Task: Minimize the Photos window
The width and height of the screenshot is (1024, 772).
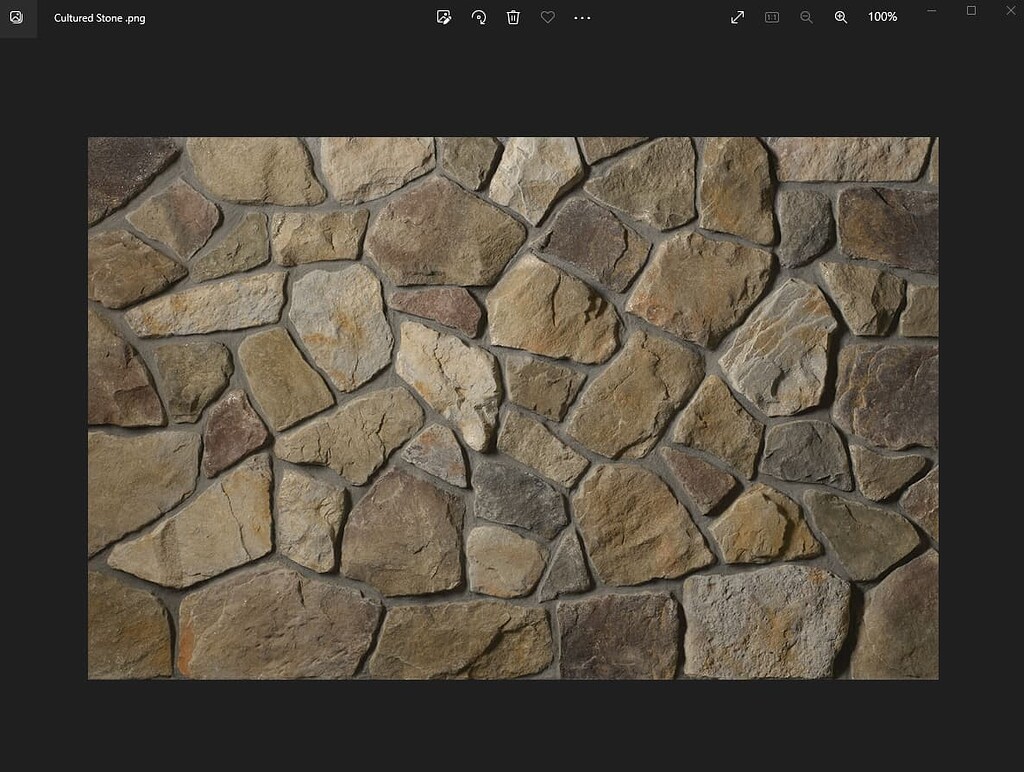Action: [930, 11]
